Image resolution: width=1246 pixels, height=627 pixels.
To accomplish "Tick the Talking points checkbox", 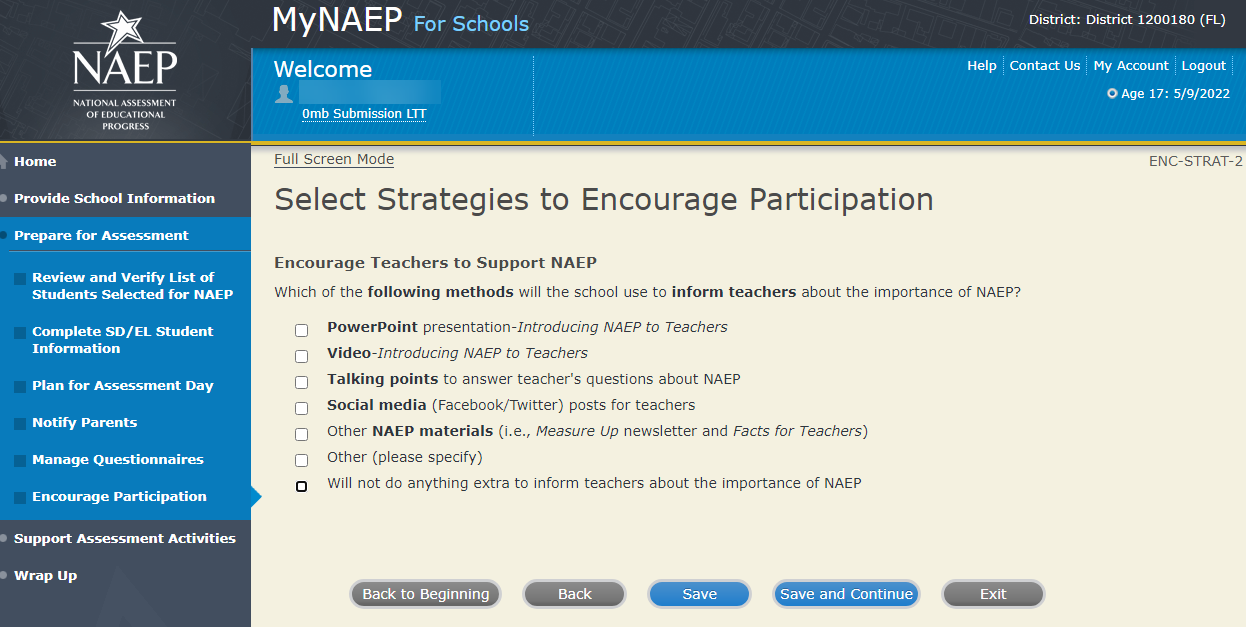I will point(301,382).
